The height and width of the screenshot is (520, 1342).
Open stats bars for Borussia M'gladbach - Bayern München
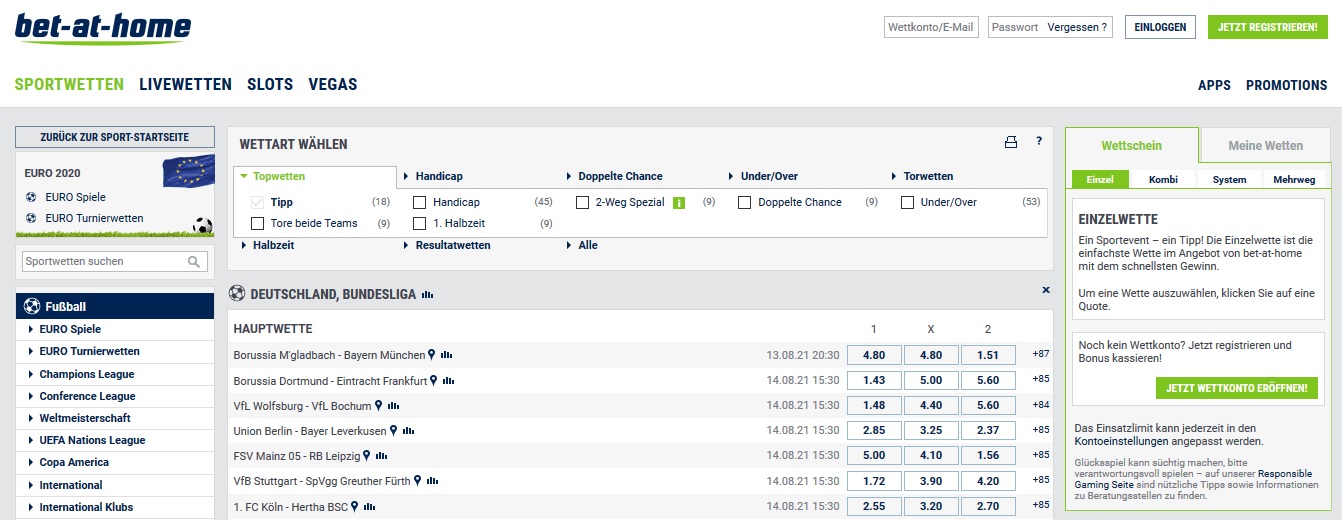[x=446, y=355]
